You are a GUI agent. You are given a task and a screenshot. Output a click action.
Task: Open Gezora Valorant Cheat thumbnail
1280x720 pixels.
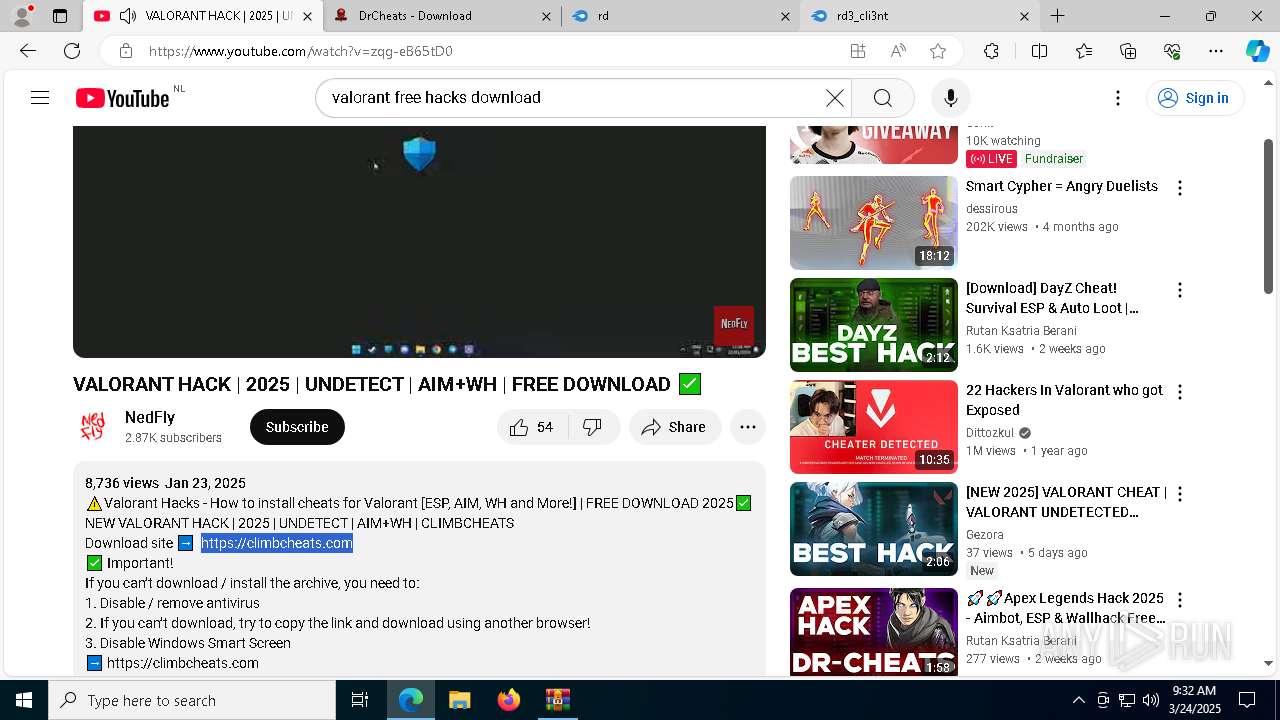(x=874, y=529)
